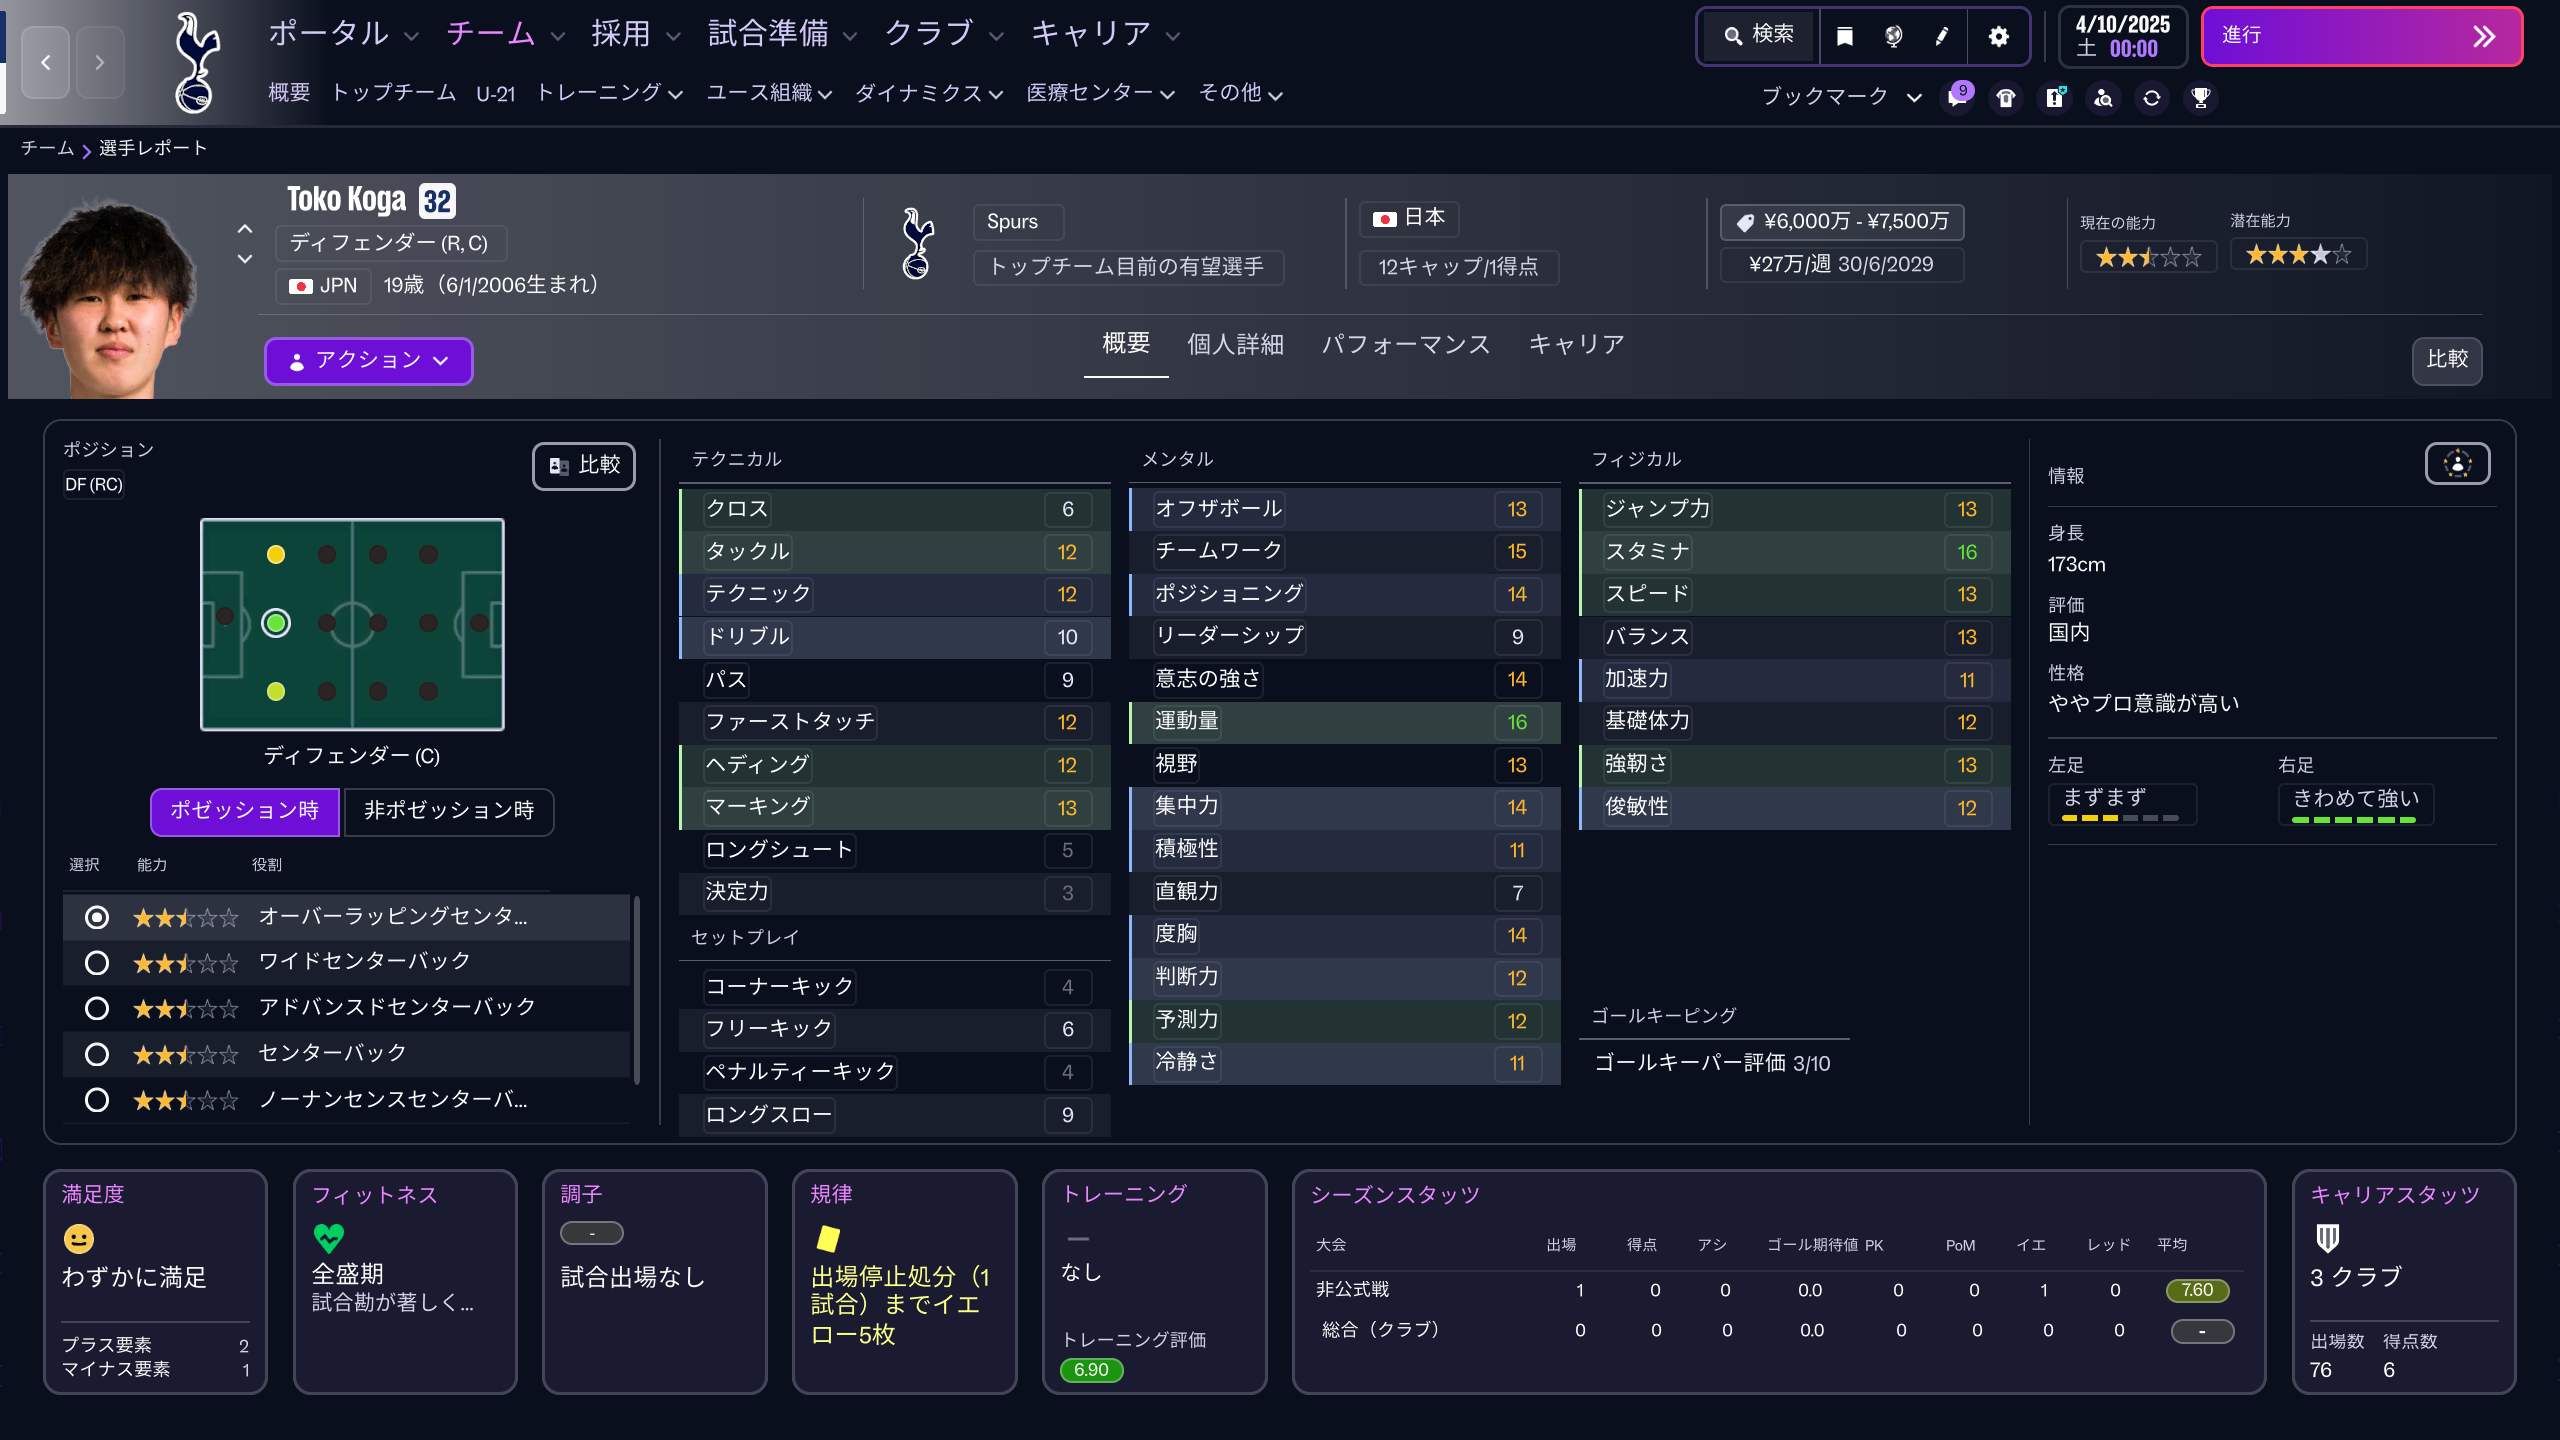Switch to the パフォーマンス tab
The width and height of the screenshot is (2560, 1440).
[1406, 344]
